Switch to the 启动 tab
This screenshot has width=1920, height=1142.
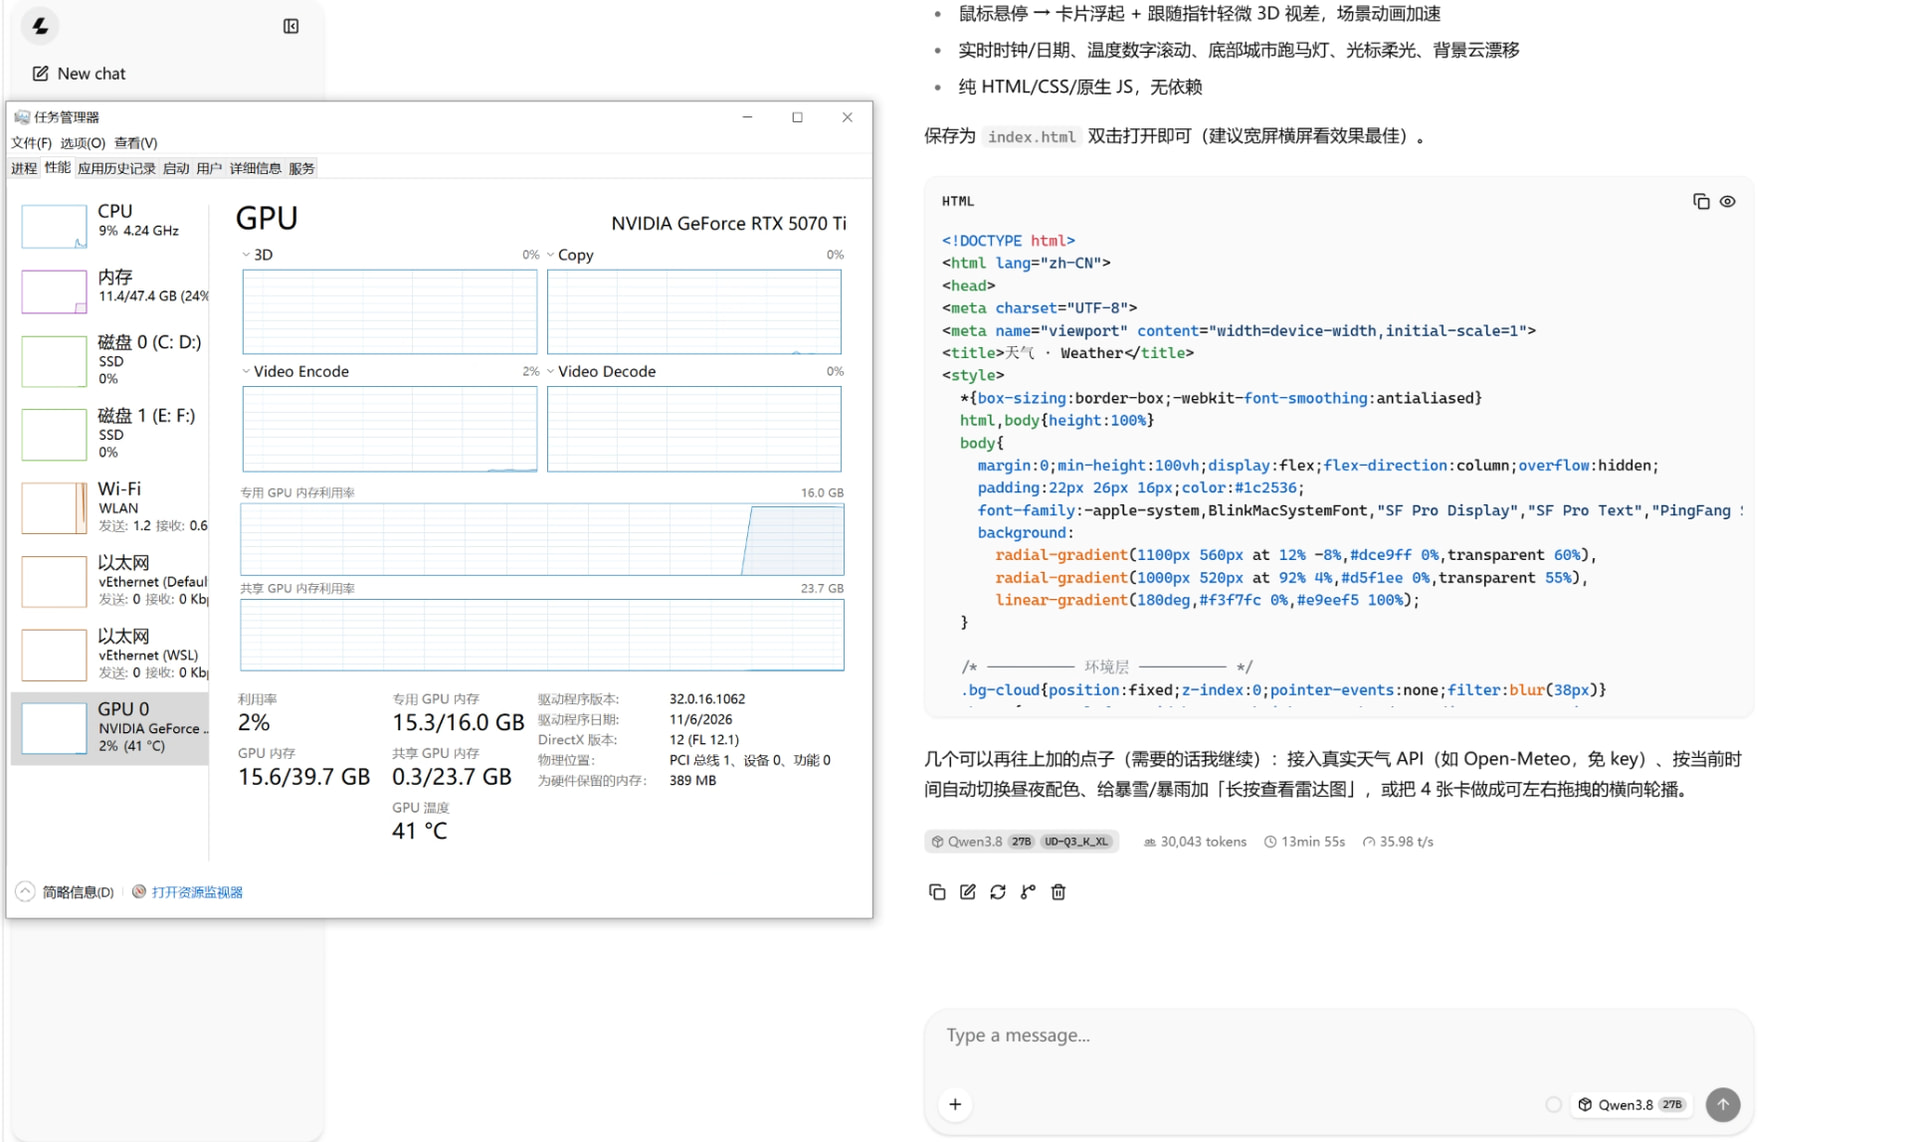176,168
